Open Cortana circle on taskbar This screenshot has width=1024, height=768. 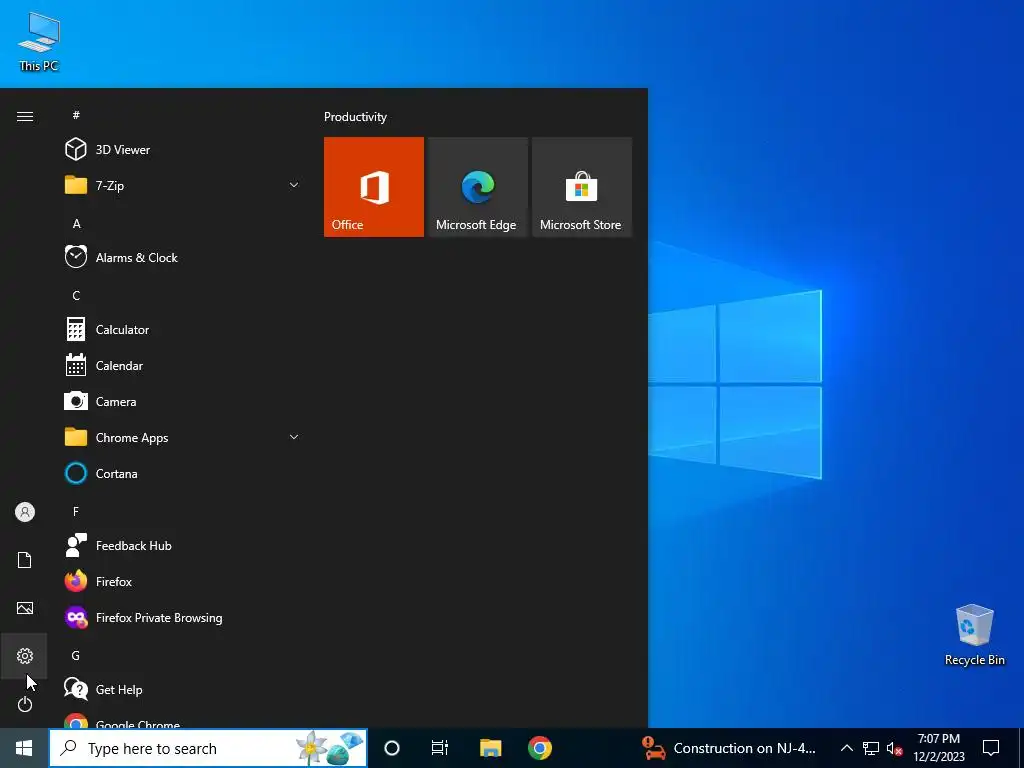point(392,748)
